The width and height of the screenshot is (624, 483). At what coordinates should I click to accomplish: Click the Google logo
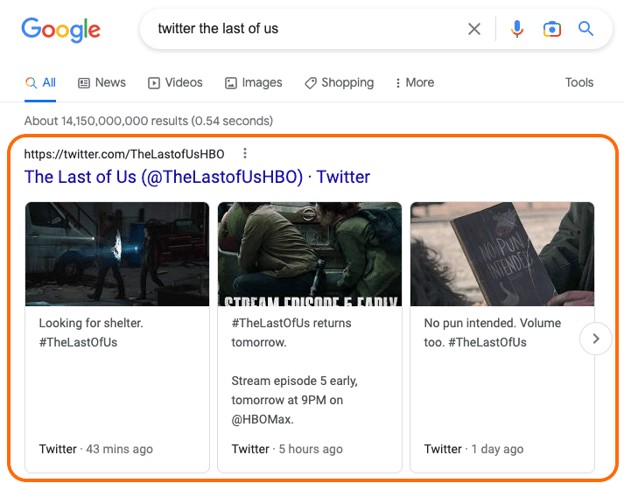point(61,30)
